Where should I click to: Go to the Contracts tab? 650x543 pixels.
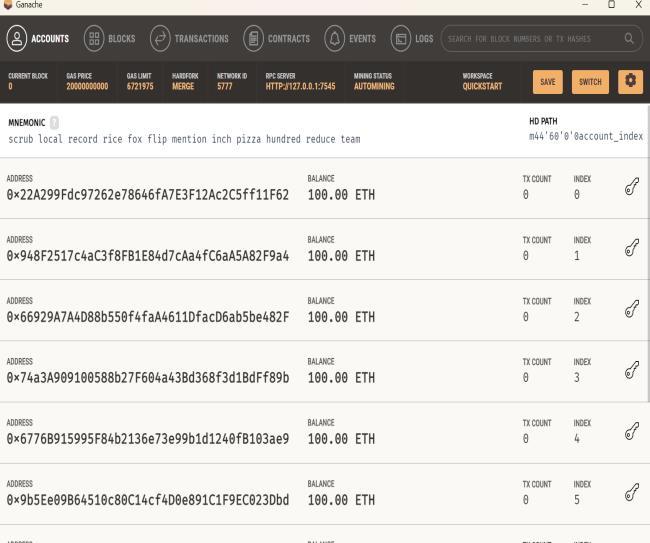click(276, 39)
